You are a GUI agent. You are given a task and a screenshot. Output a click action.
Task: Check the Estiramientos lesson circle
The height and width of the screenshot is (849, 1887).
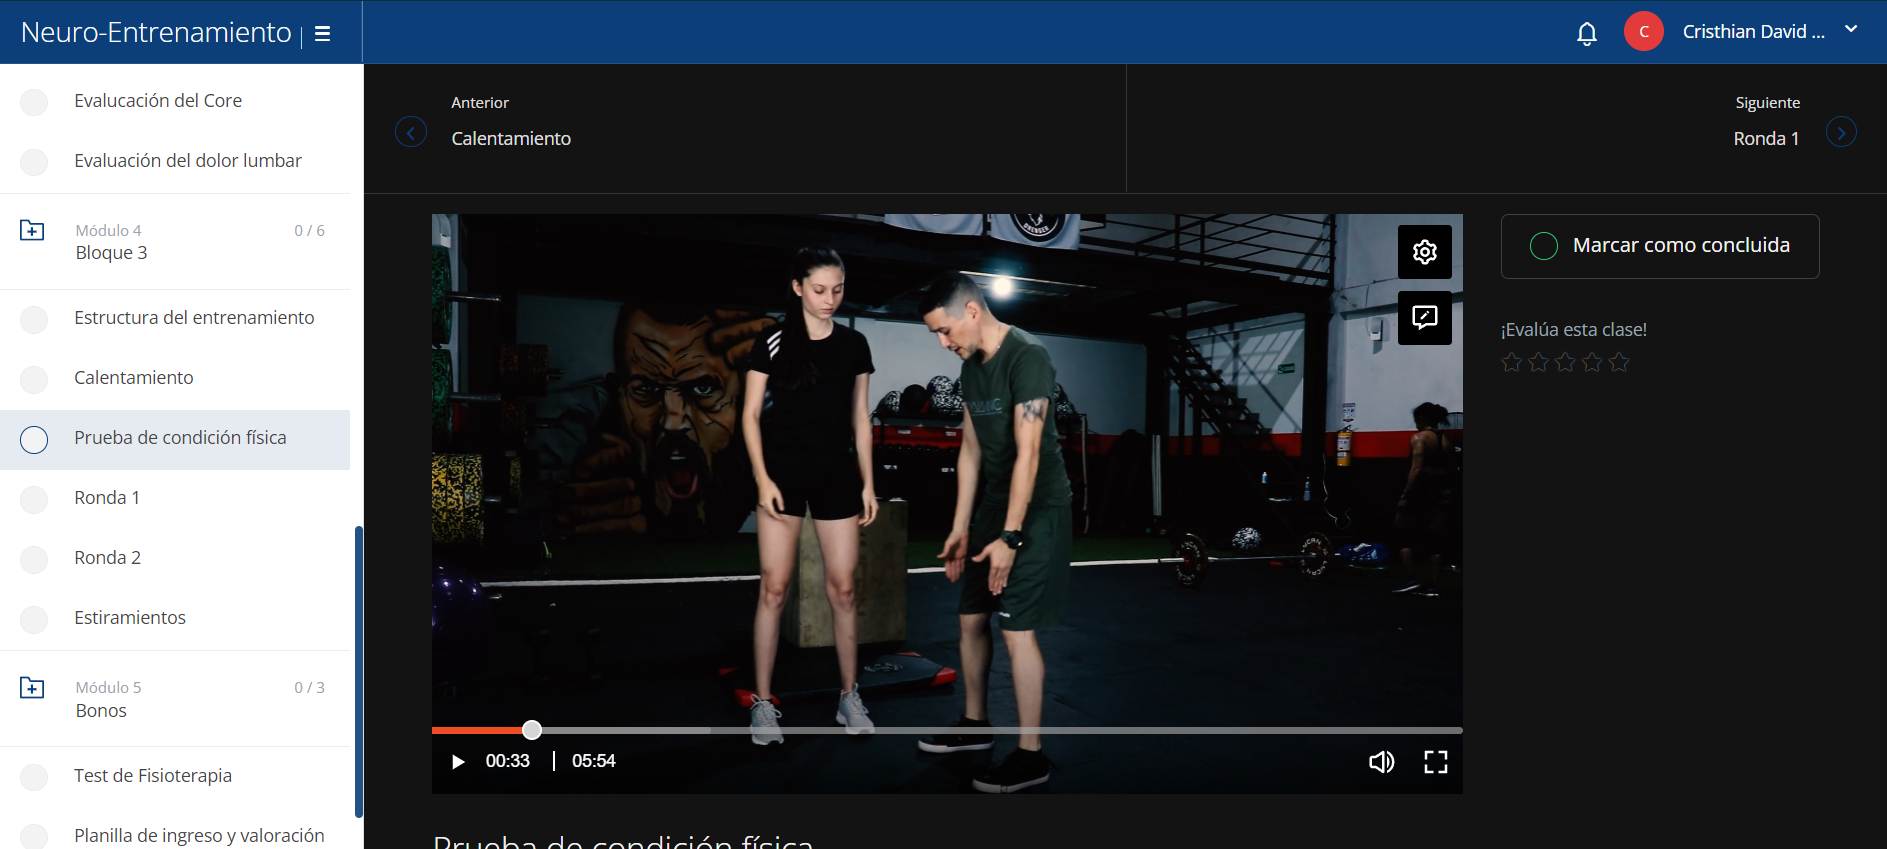coord(34,619)
